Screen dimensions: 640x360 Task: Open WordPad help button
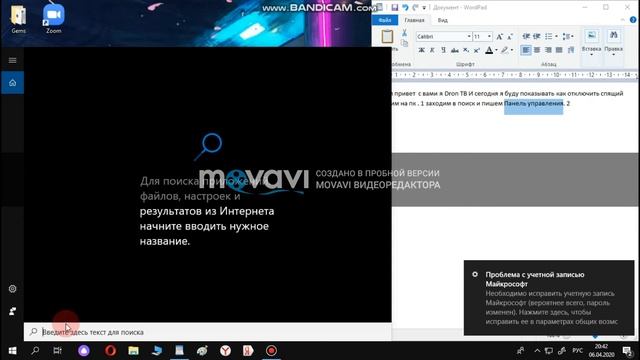tap(633, 20)
